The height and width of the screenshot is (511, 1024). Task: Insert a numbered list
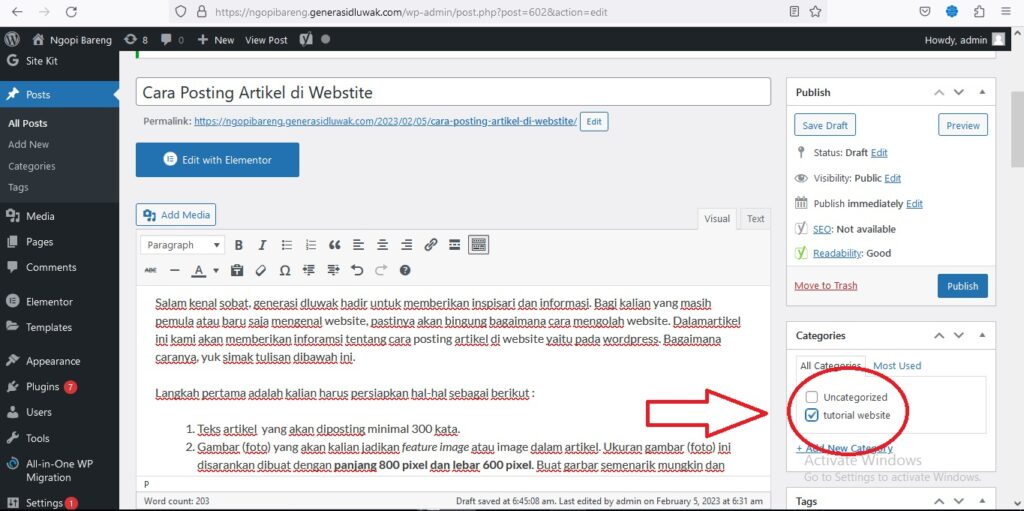click(311, 245)
